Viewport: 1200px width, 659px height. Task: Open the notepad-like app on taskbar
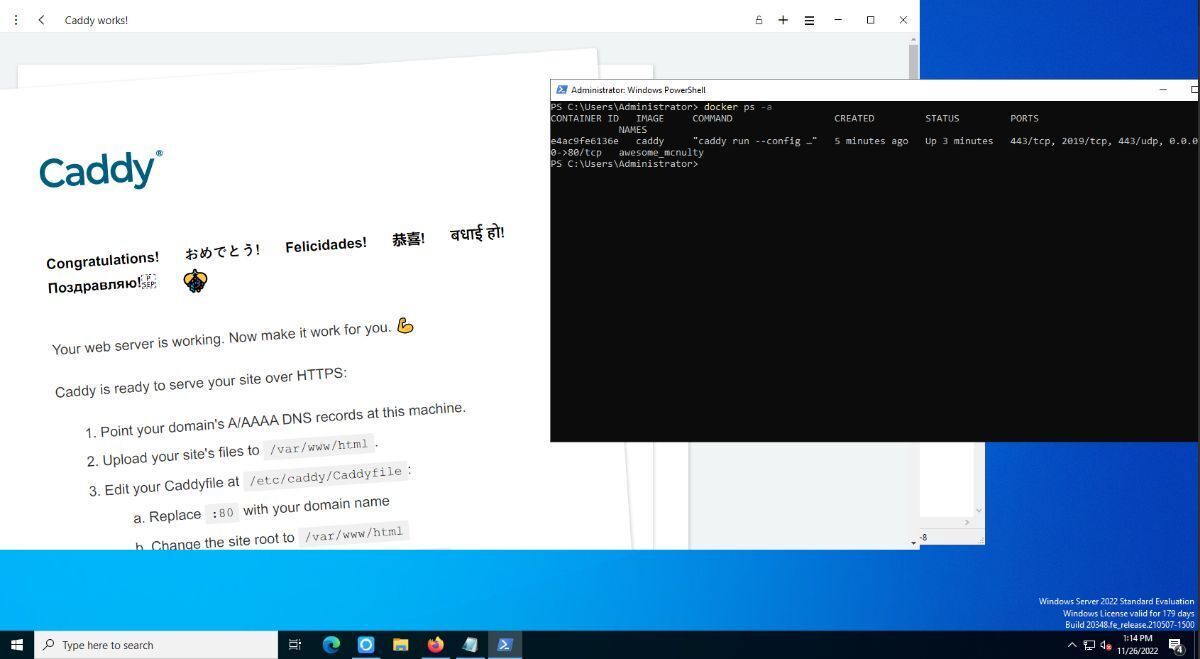tap(470, 645)
